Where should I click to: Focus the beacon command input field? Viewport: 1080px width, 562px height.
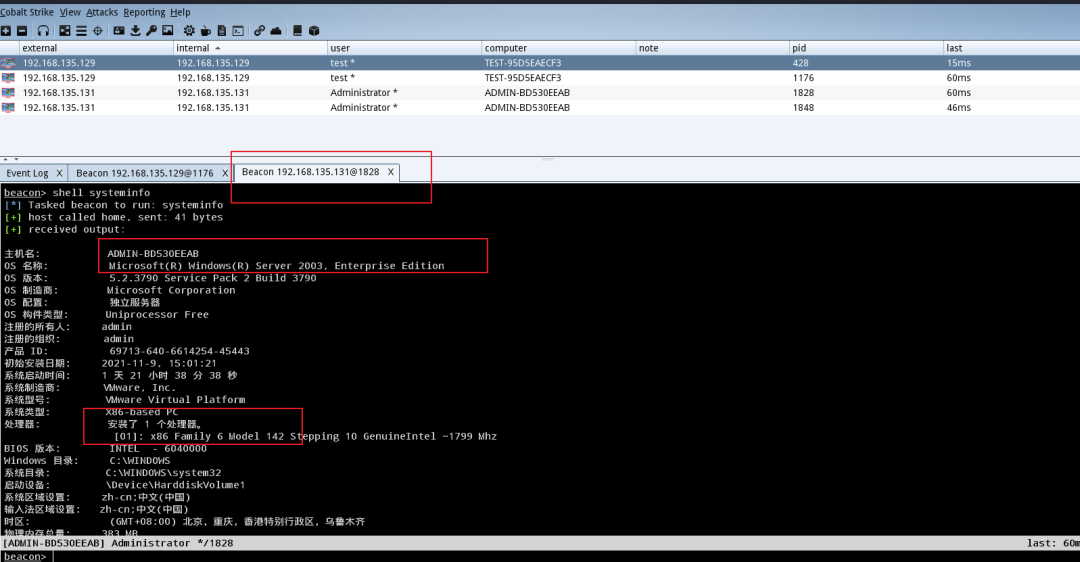(565, 556)
